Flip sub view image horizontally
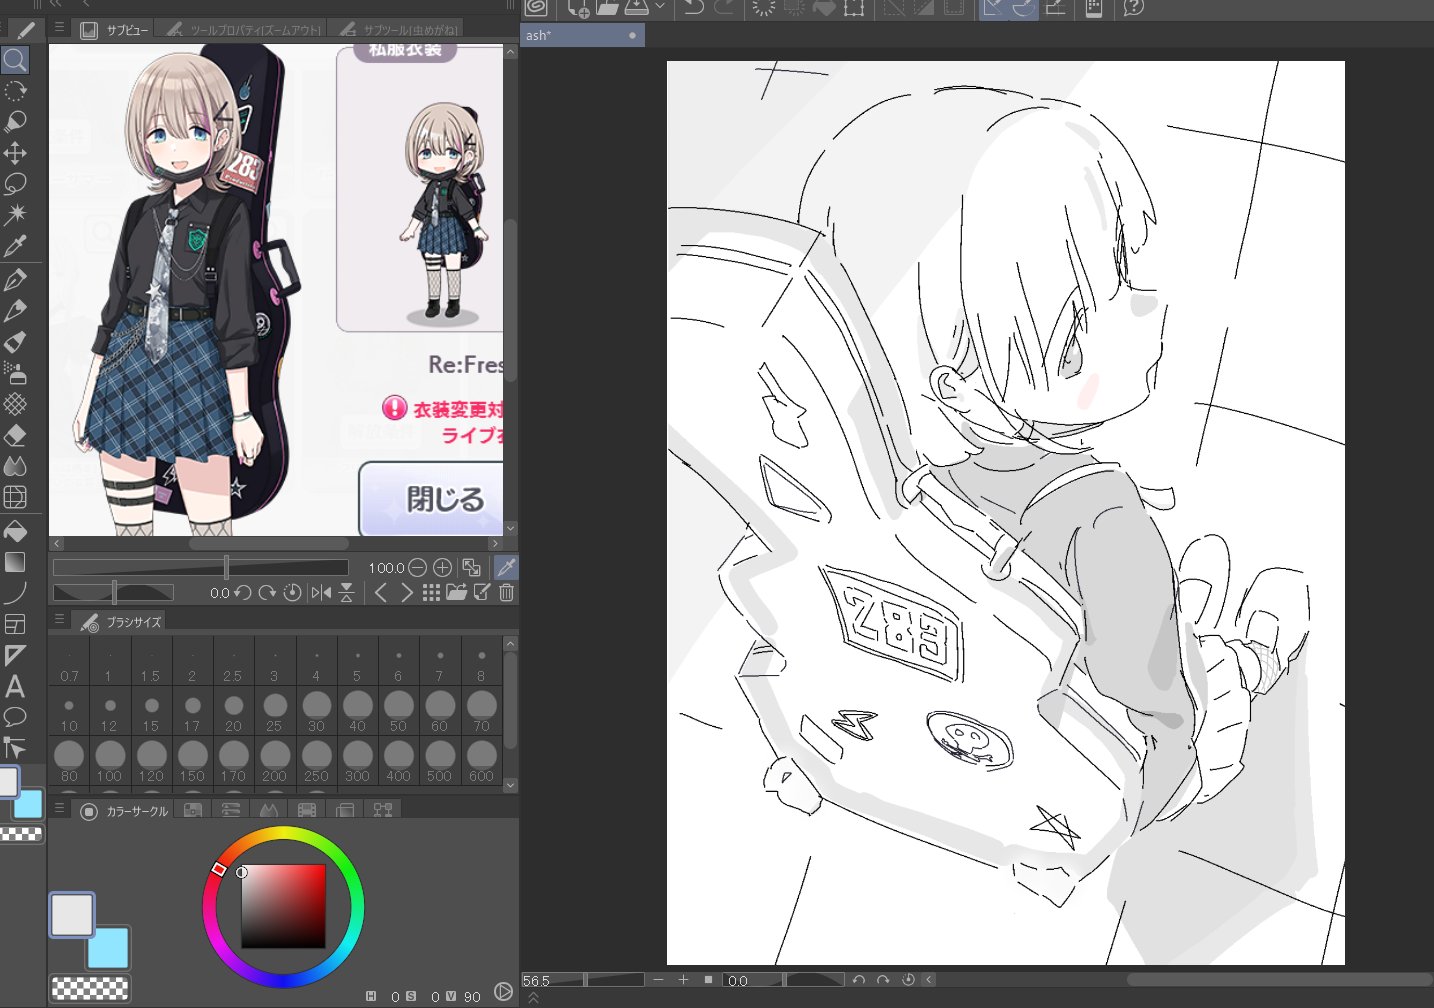The width and height of the screenshot is (1434, 1008). click(321, 592)
